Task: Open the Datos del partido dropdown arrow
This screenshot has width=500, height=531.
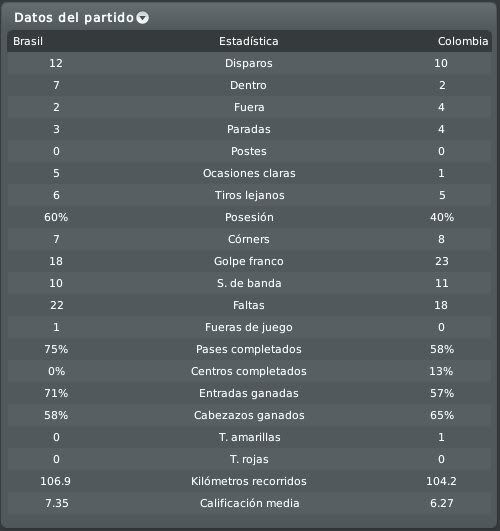Action: coord(143,18)
